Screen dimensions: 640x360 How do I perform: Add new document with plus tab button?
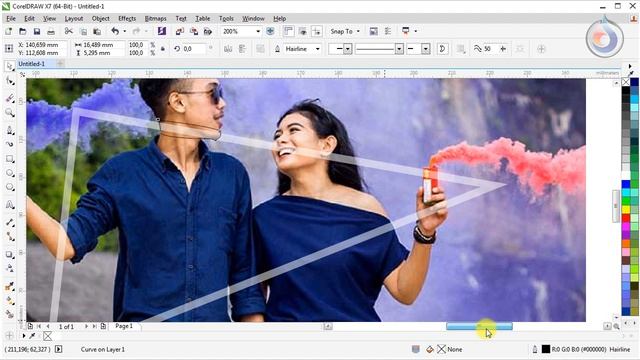coord(60,64)
